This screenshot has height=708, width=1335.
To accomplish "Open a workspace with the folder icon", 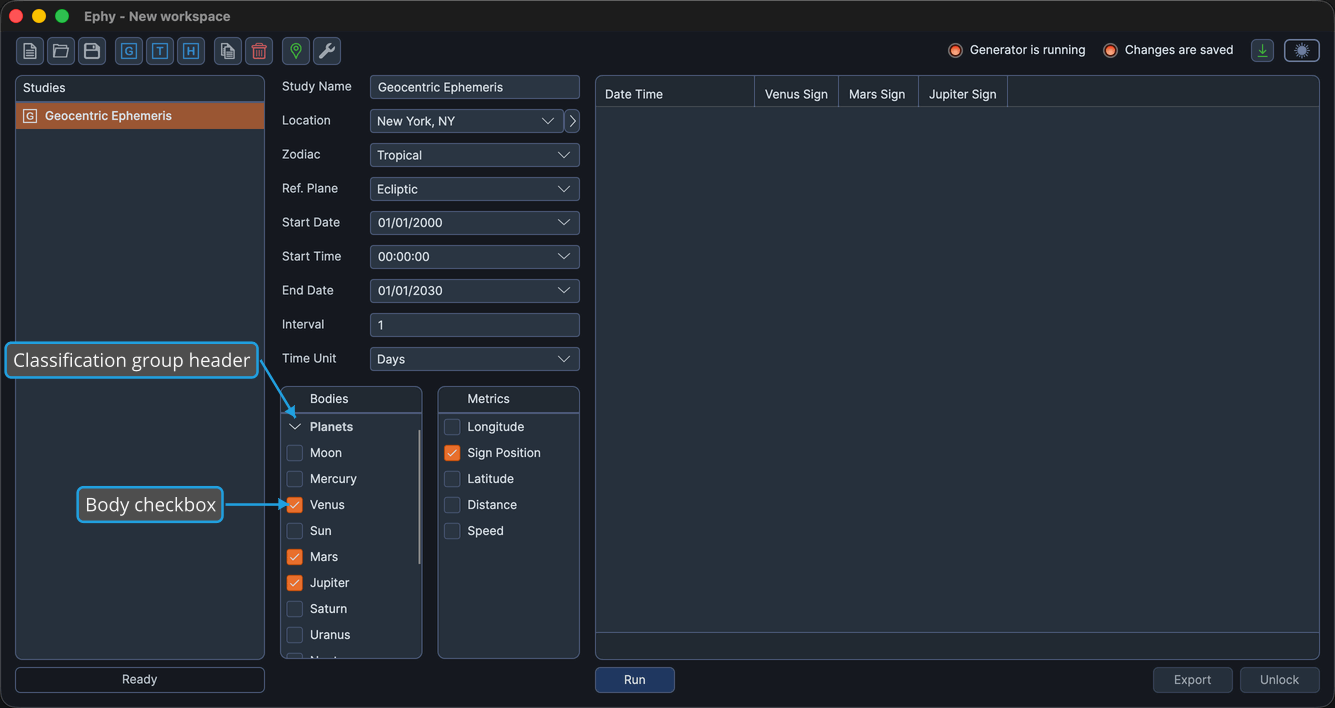I will click(x=61, y=51).
